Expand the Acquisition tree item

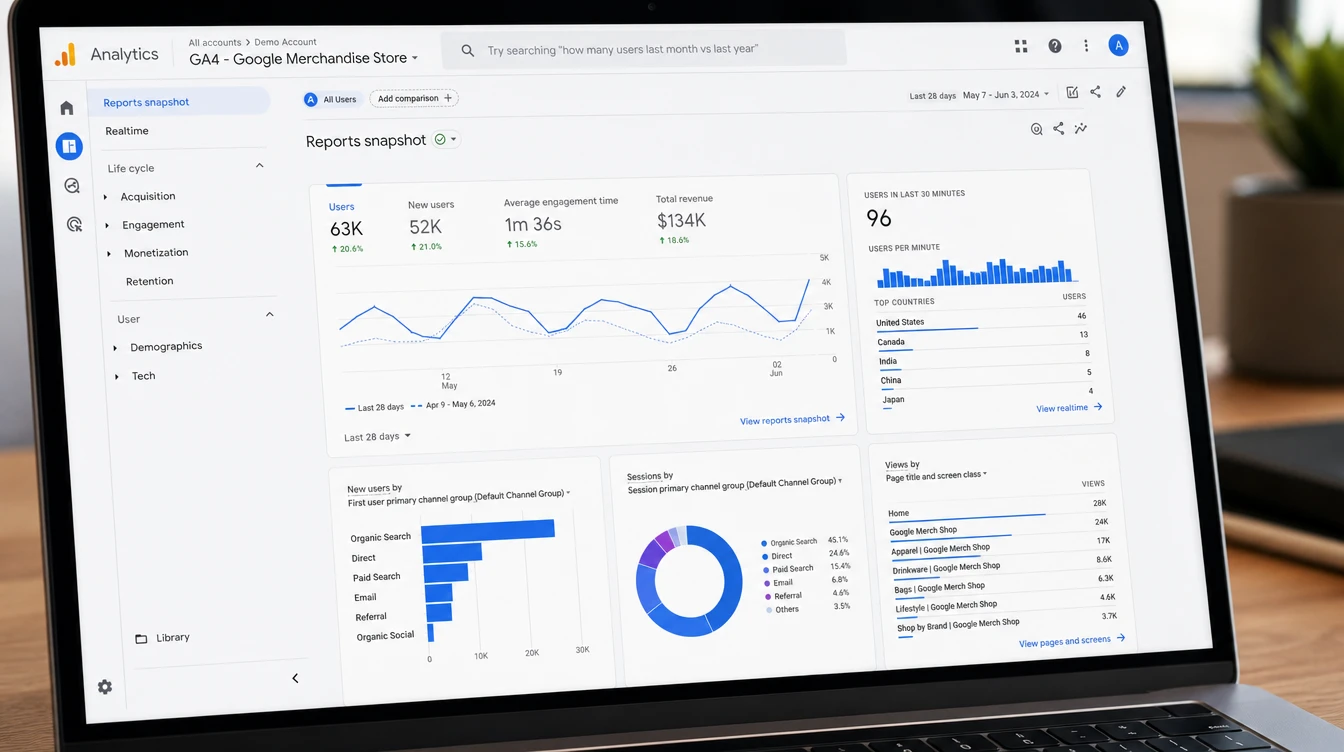click(106, 197)
